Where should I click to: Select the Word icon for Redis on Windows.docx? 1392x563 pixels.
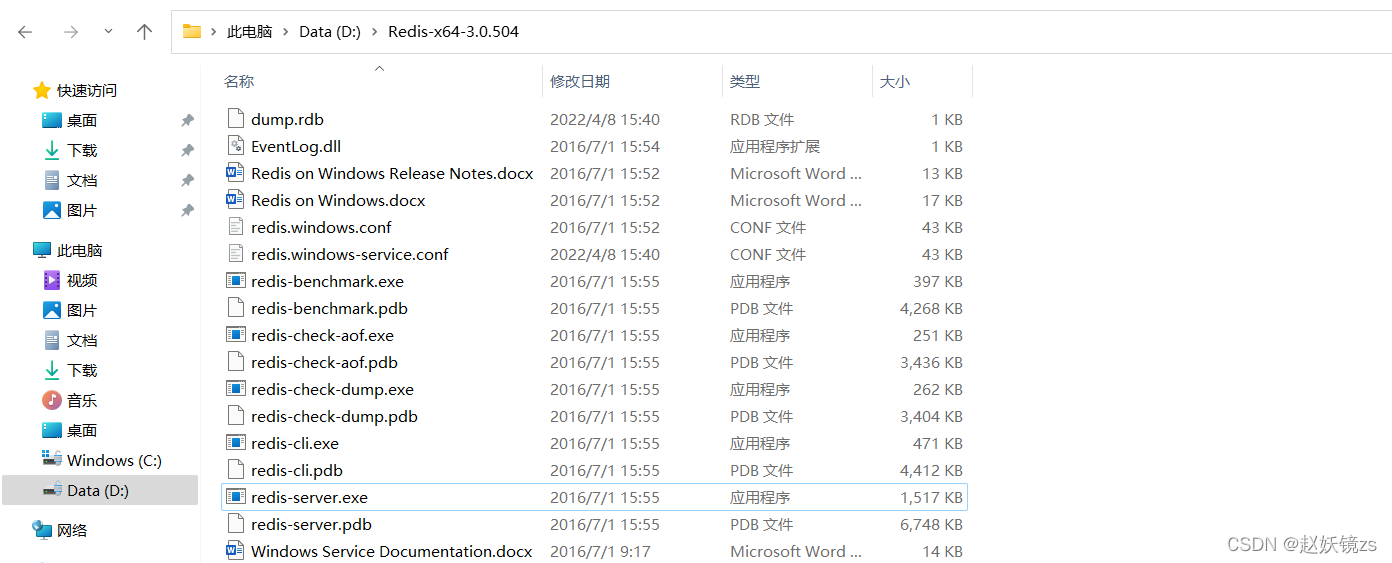[236, 200]
